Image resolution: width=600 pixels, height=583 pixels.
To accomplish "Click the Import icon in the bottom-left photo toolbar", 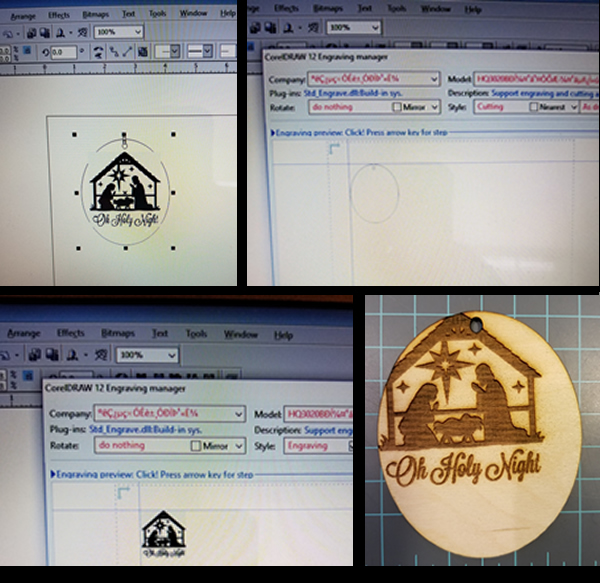I will (35, 355).
